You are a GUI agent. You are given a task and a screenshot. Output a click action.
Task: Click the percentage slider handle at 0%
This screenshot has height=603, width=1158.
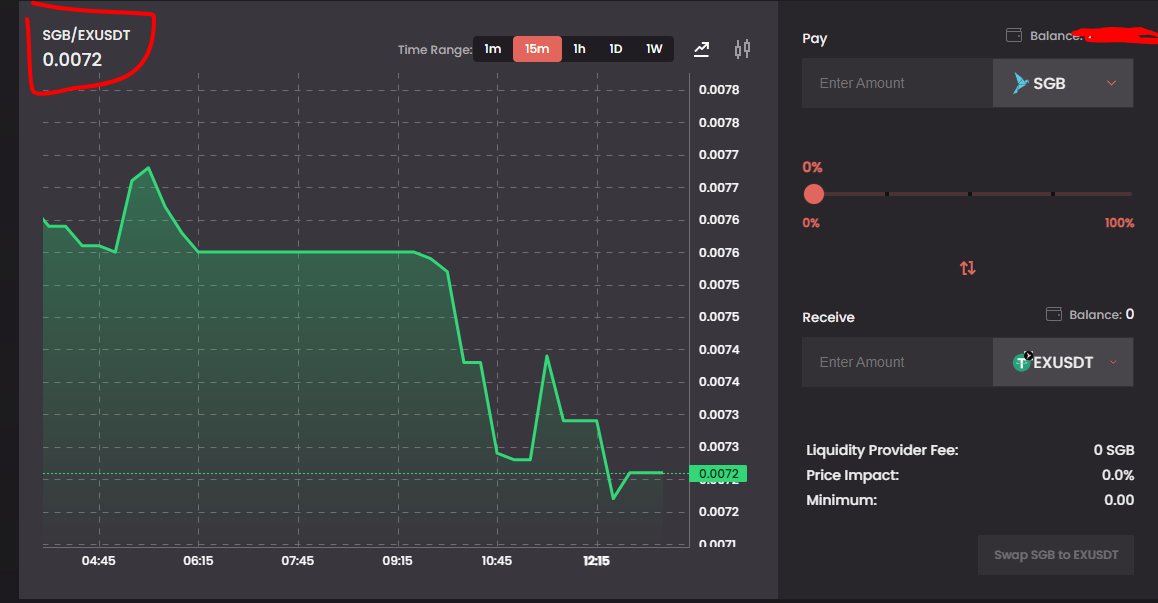(814, 194)
